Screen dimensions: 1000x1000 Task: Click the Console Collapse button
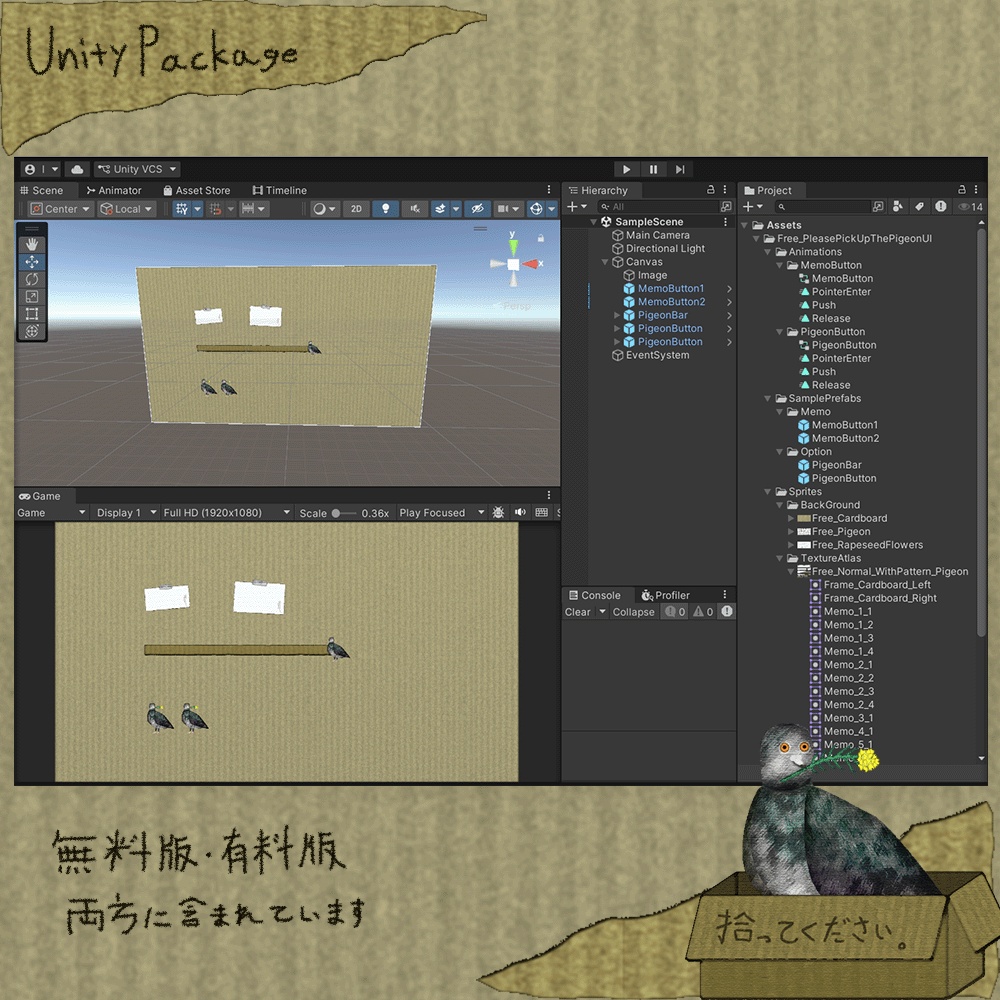[x=633, y=612]
